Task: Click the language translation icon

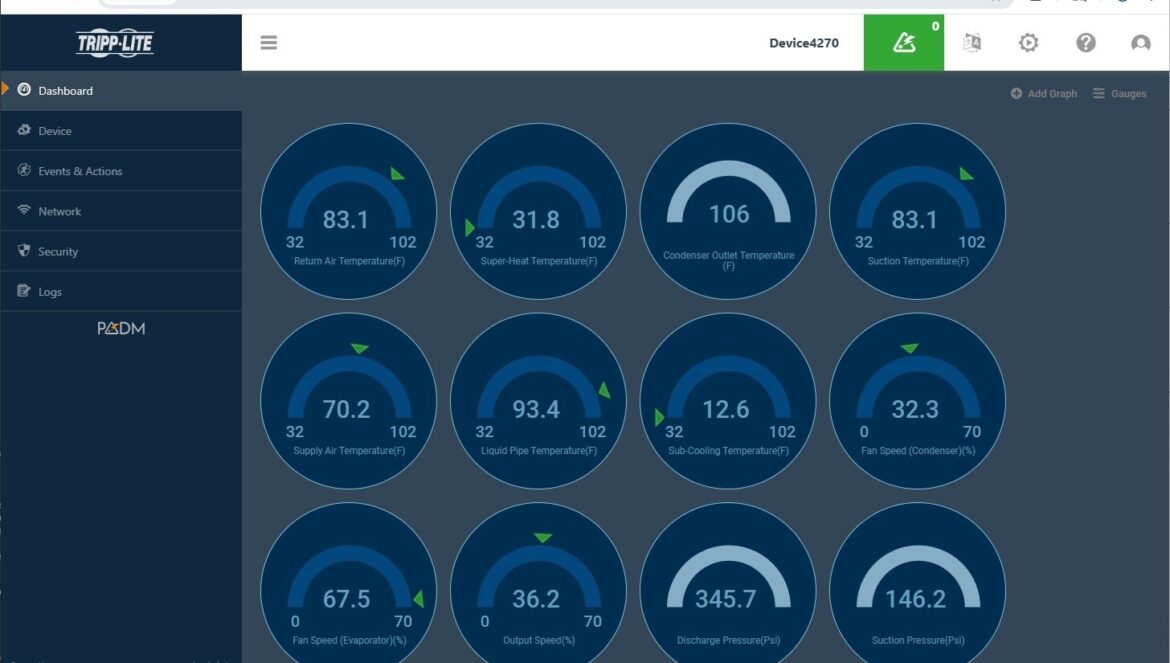Action: (972, 43)
